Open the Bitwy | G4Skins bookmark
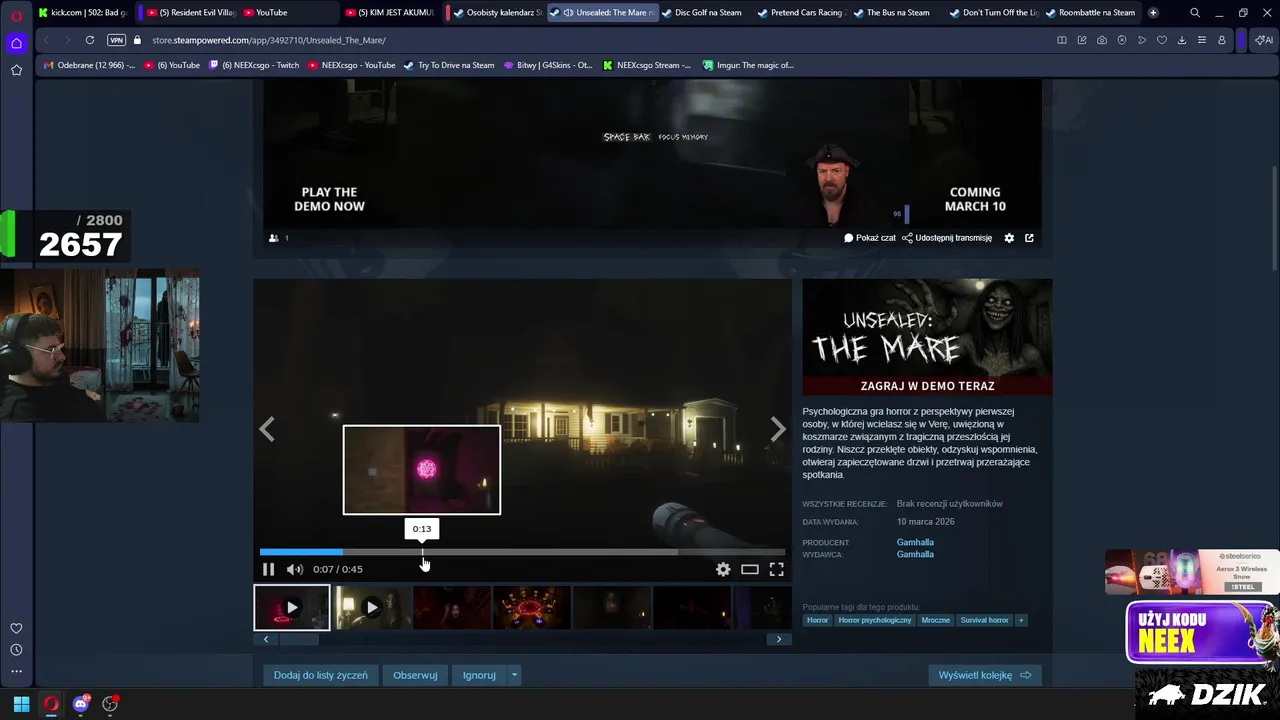 click(x=548, y=65)
